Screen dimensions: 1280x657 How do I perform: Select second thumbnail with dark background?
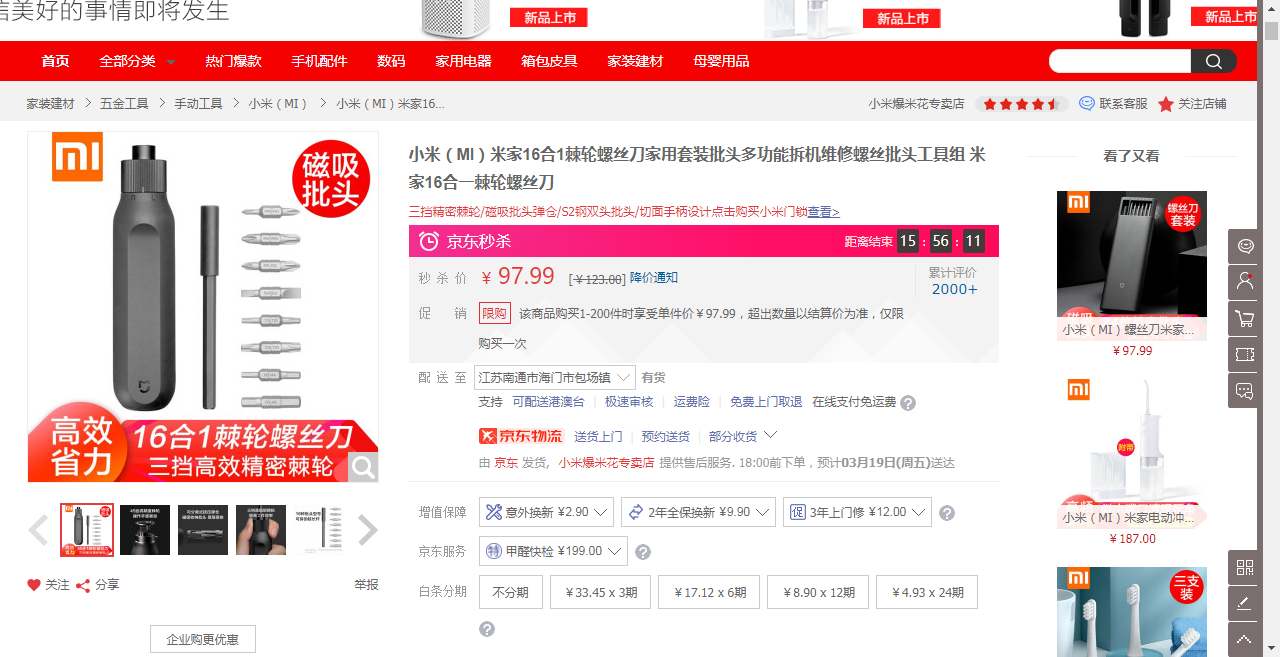coord(145,530)
